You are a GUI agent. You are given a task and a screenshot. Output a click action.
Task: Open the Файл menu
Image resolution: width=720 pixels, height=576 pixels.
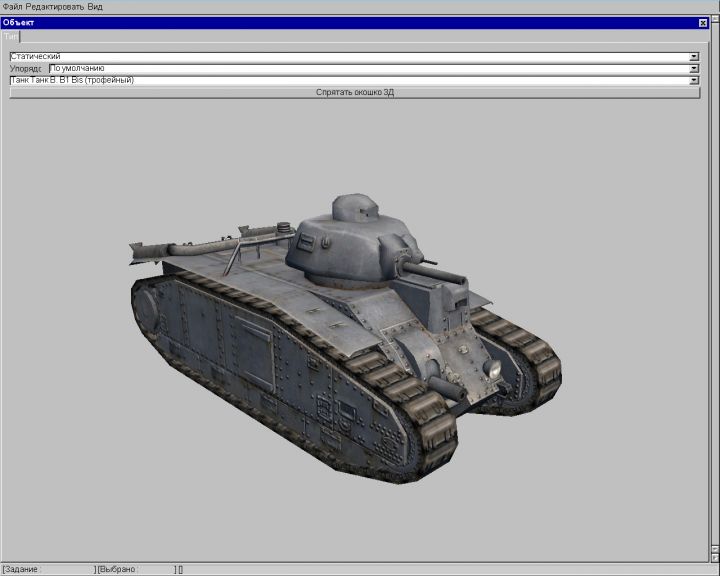12,6
